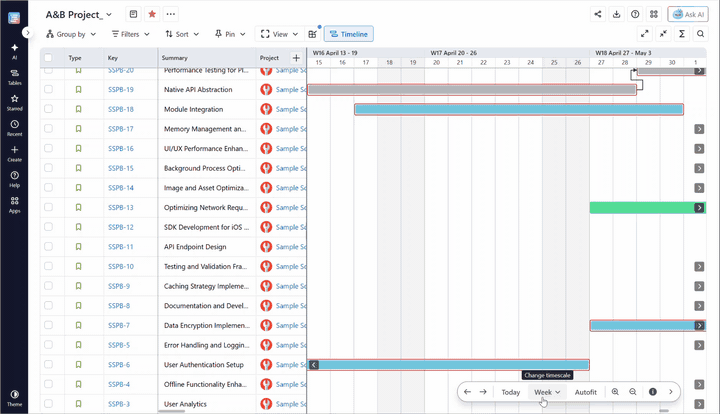This screenshot has height=414, width=720.
Task: Open the View dropdown
Action: coord(279,34)
